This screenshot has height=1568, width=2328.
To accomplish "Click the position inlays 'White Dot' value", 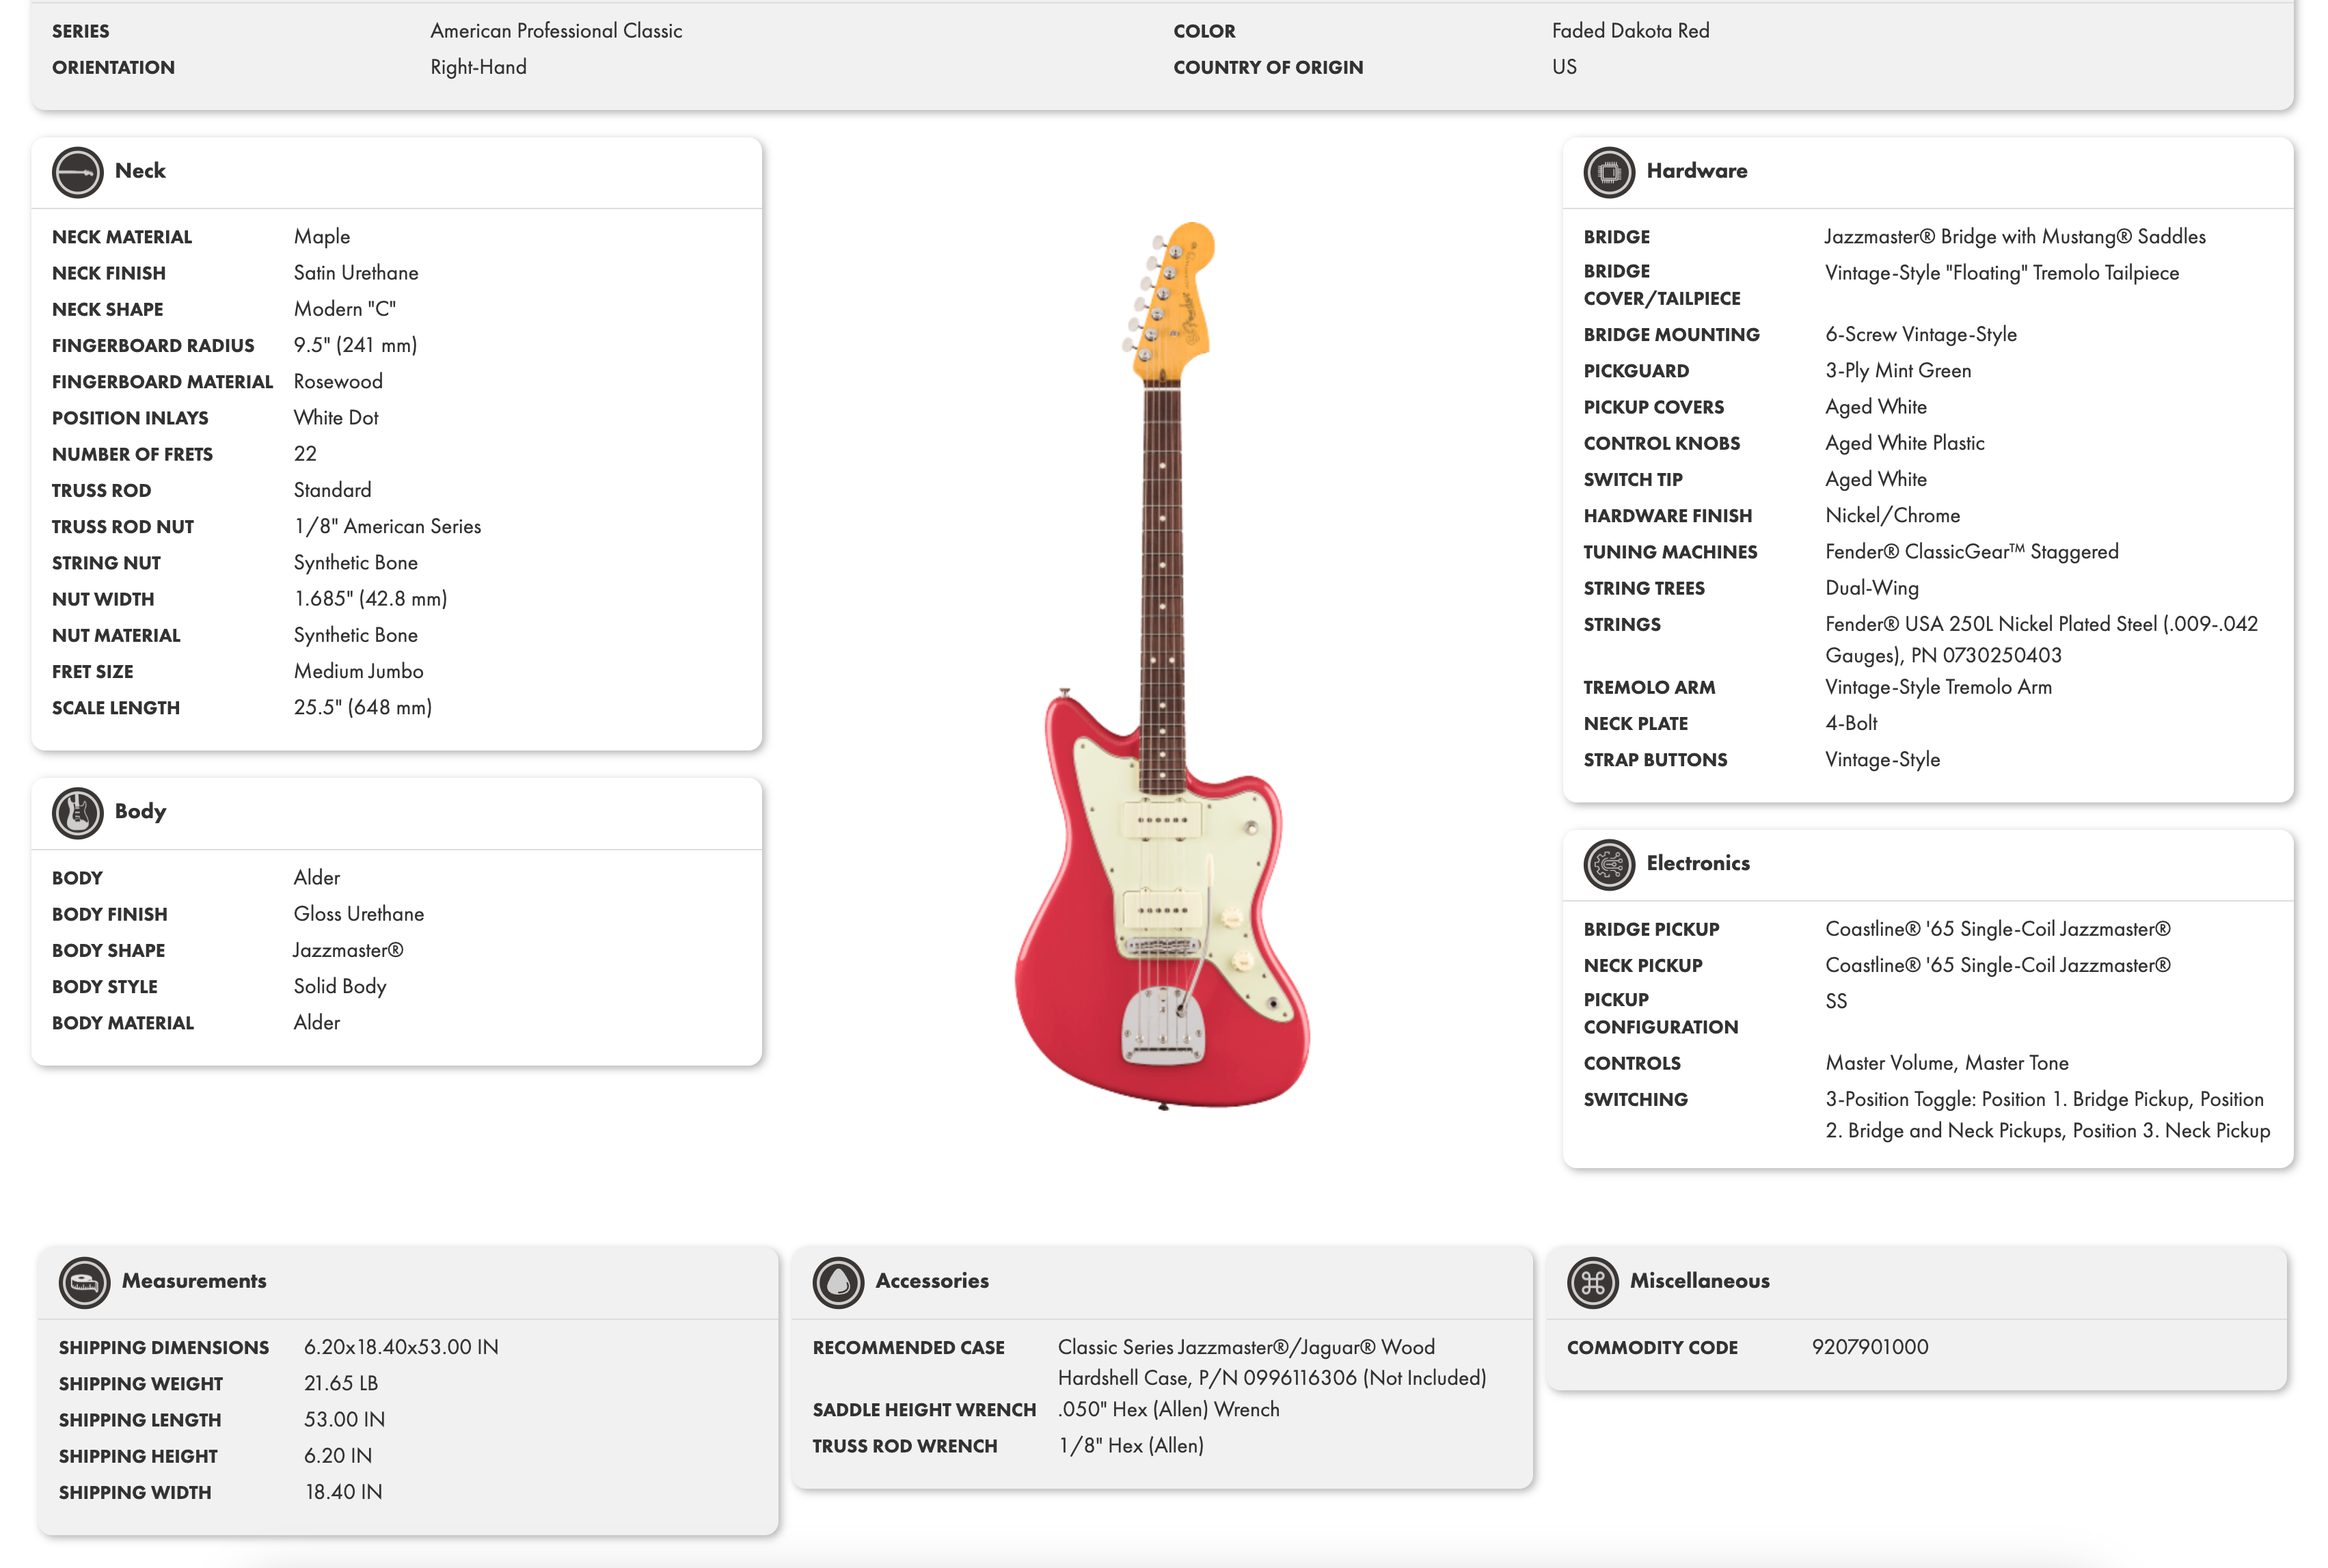I will click(336, 418).
